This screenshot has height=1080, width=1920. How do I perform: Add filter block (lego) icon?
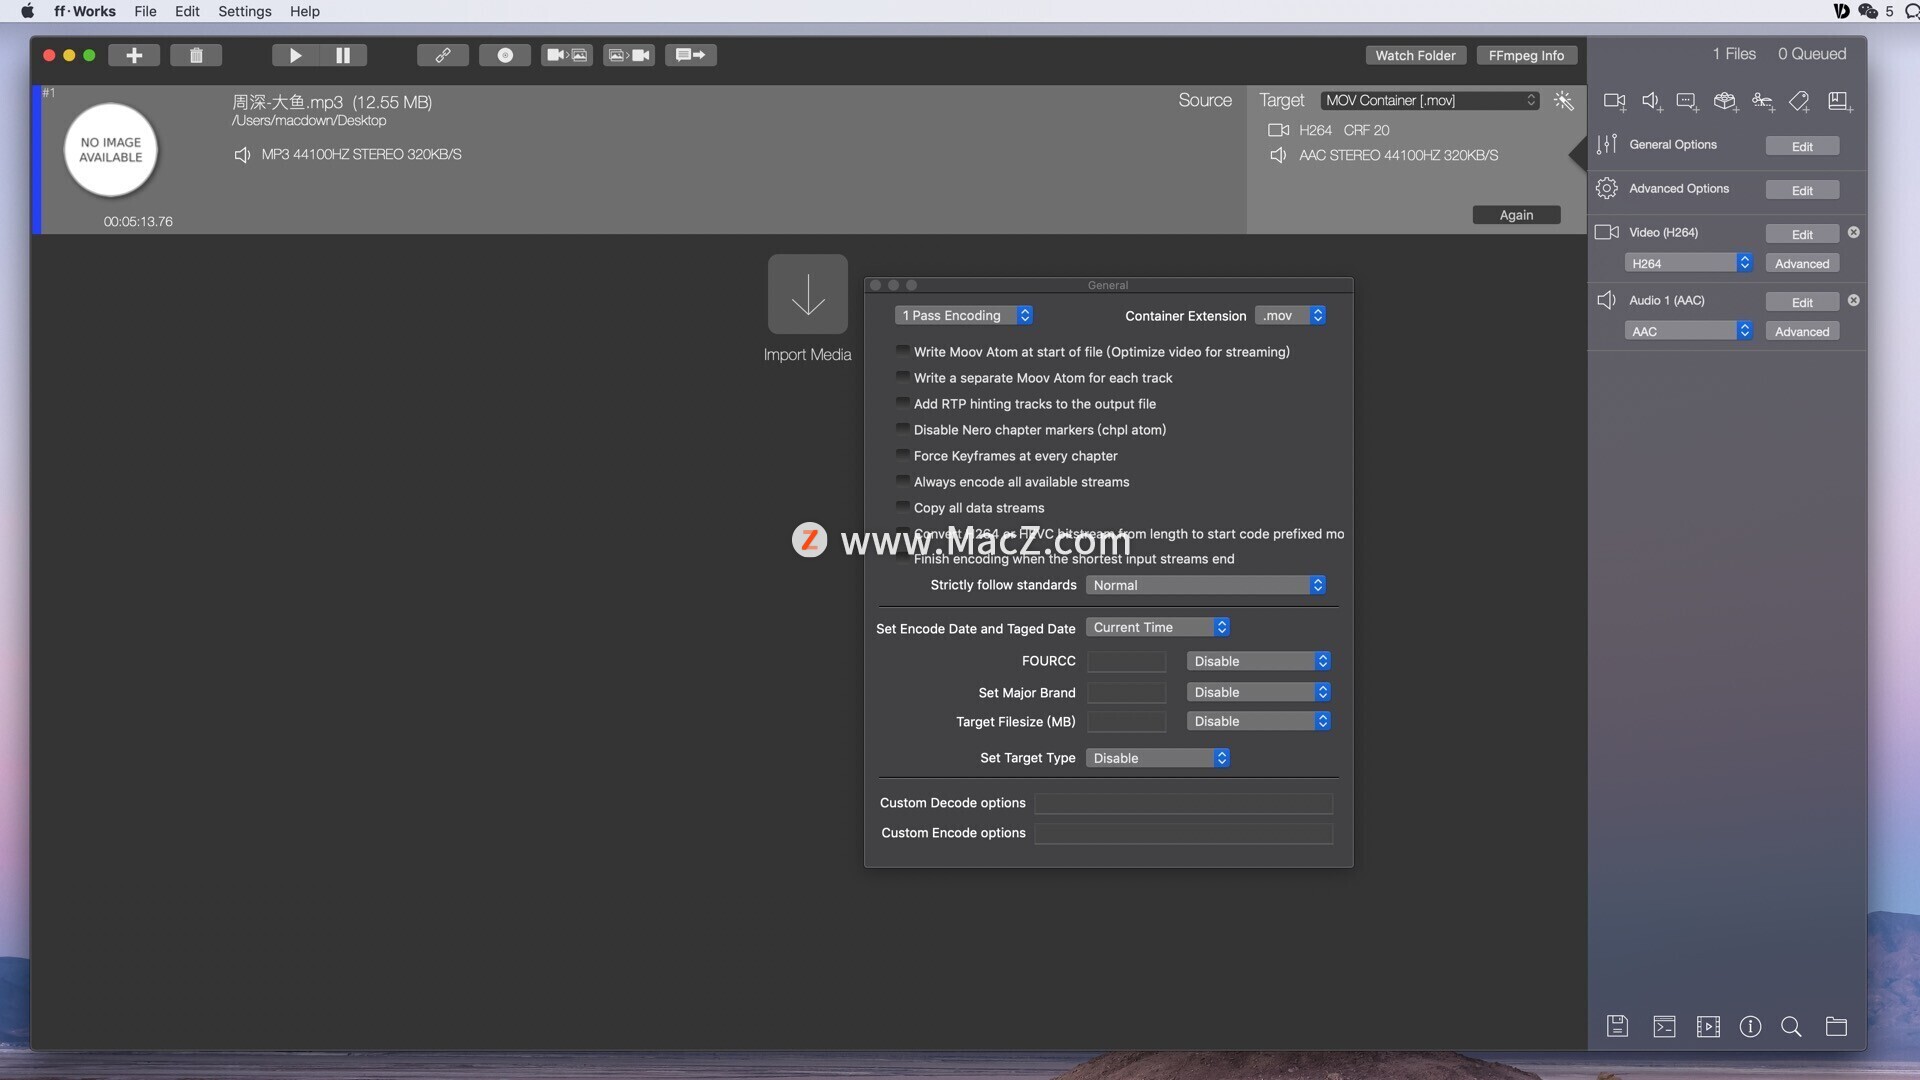(x=1726, y=101)
